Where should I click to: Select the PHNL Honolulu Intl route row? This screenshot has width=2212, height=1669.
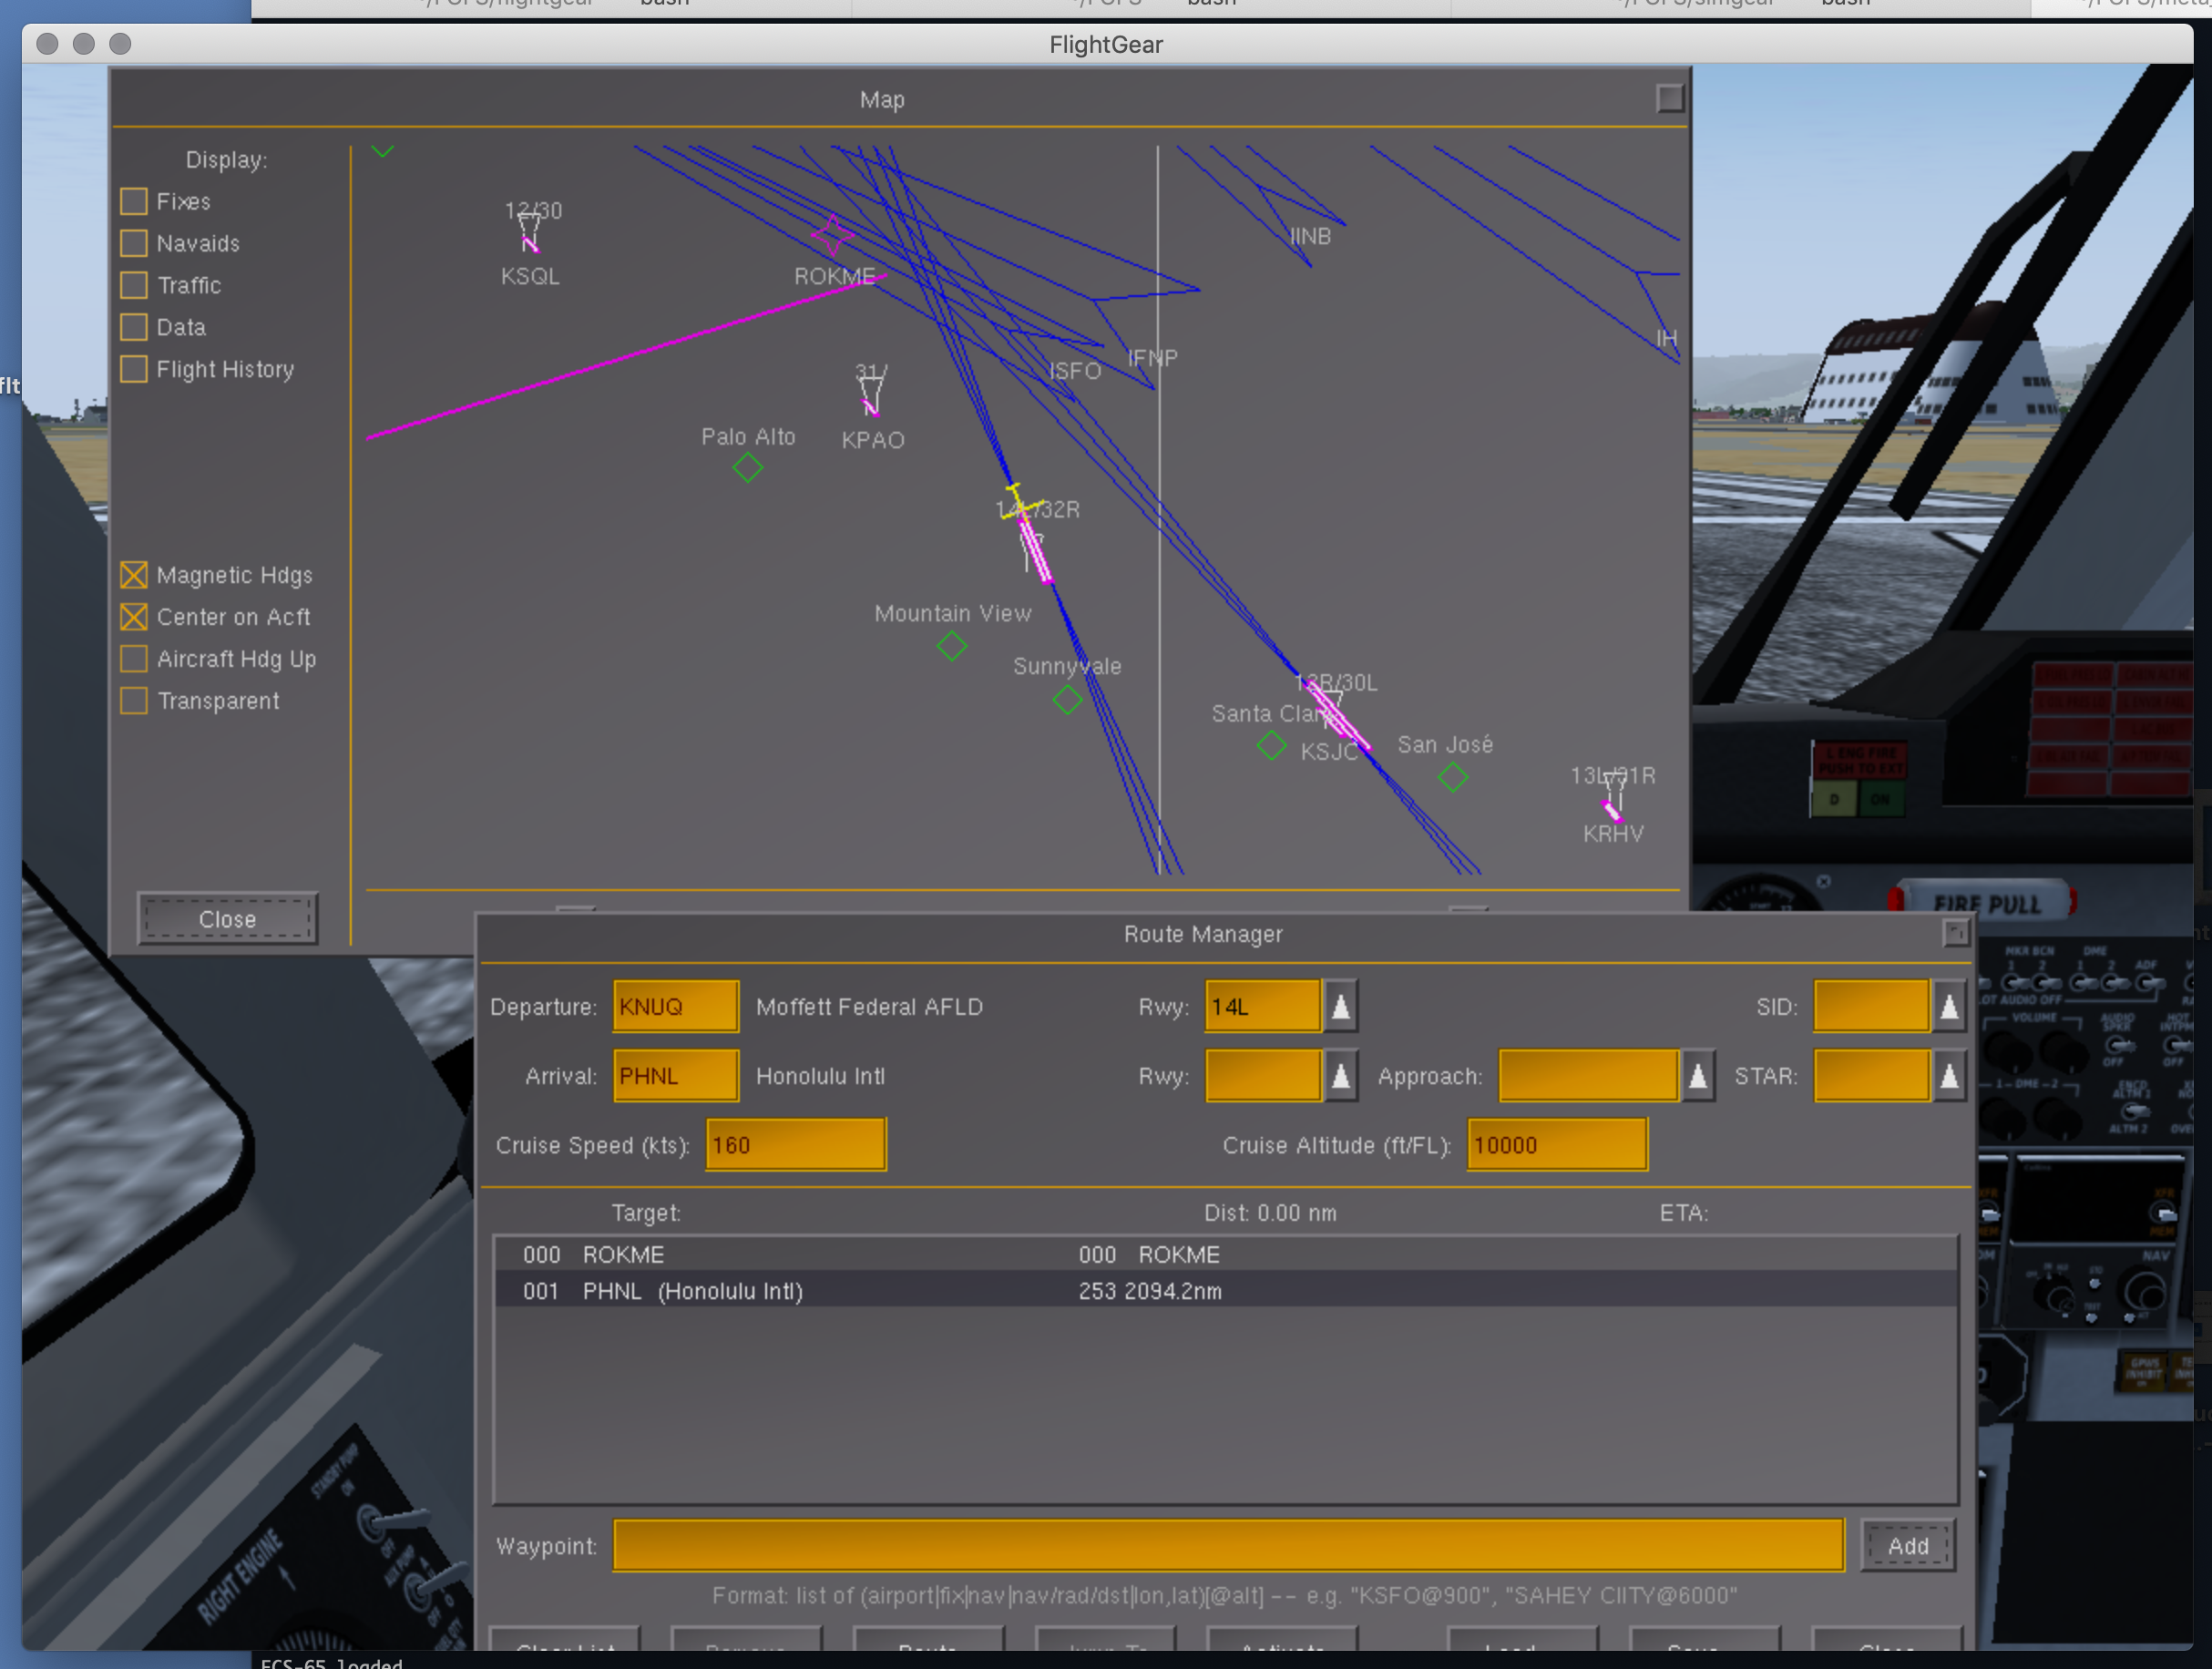1225,1291
